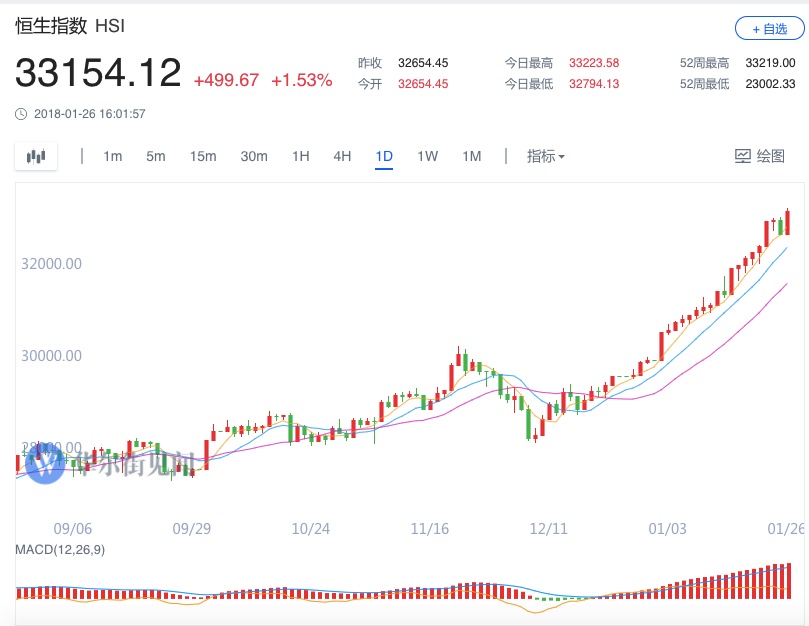Click the watermark logo on the chart
The height and width of the screenshot is (626, 809).
[x=45, y=464]
